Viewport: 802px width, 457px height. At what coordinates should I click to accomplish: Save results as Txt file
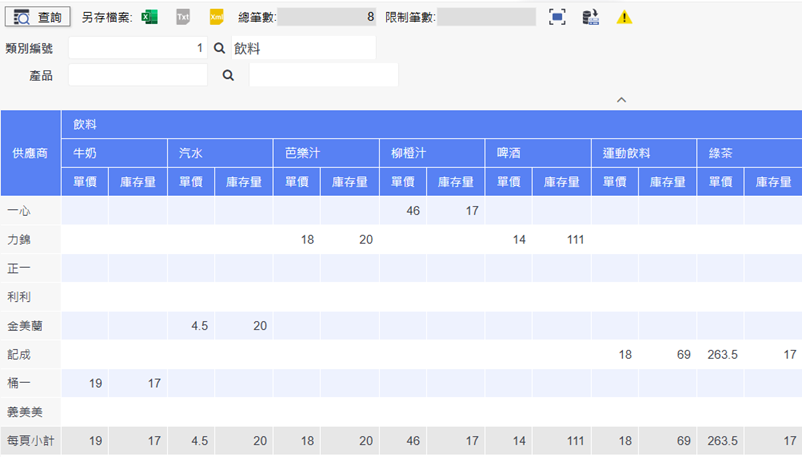182,17
